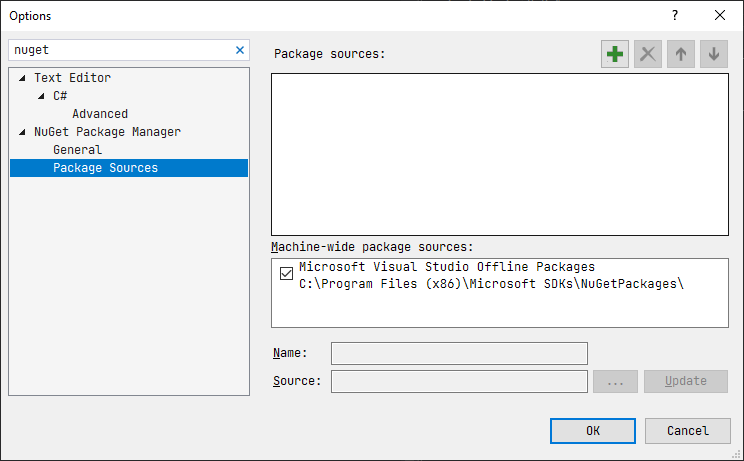Focus the Name input field
This screenshot has width=744, height=461.
pos(459,353)
